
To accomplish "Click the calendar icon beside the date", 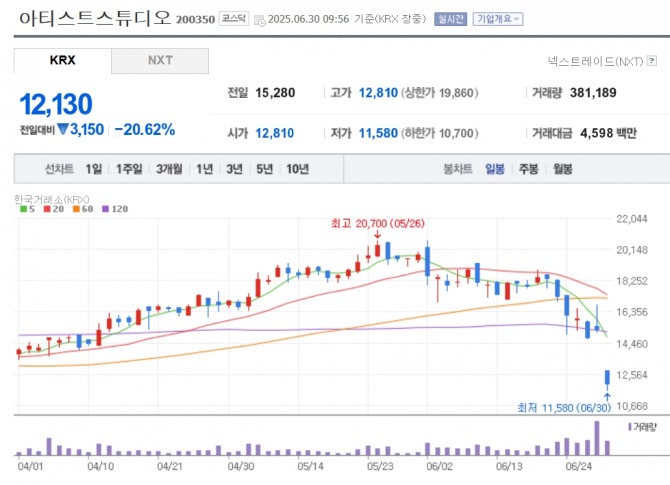I will tap(261, 20).
